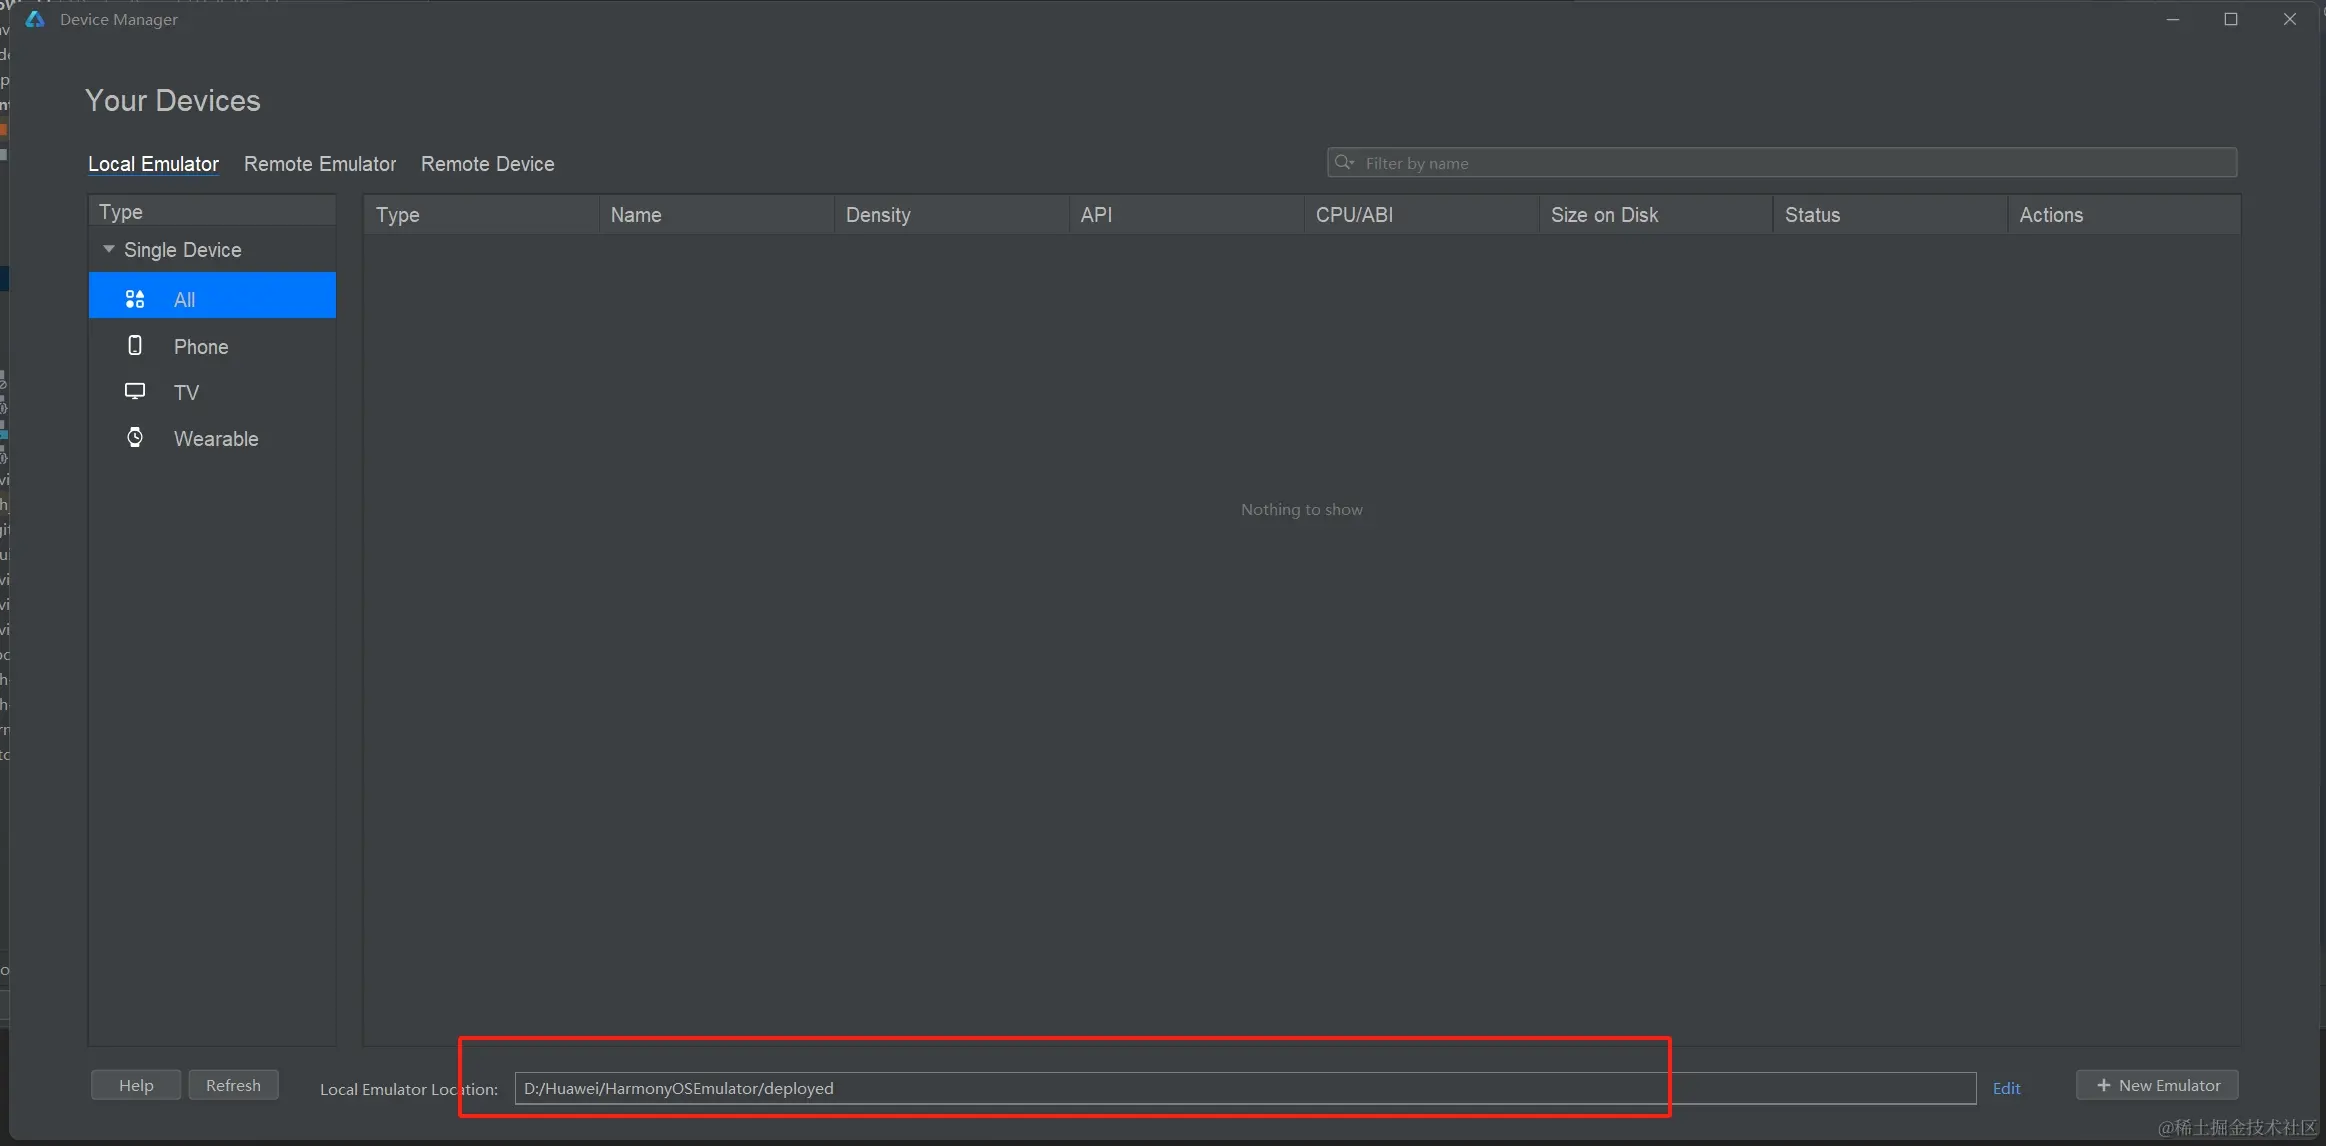Click the All devices grid icon

click(135, 299)
